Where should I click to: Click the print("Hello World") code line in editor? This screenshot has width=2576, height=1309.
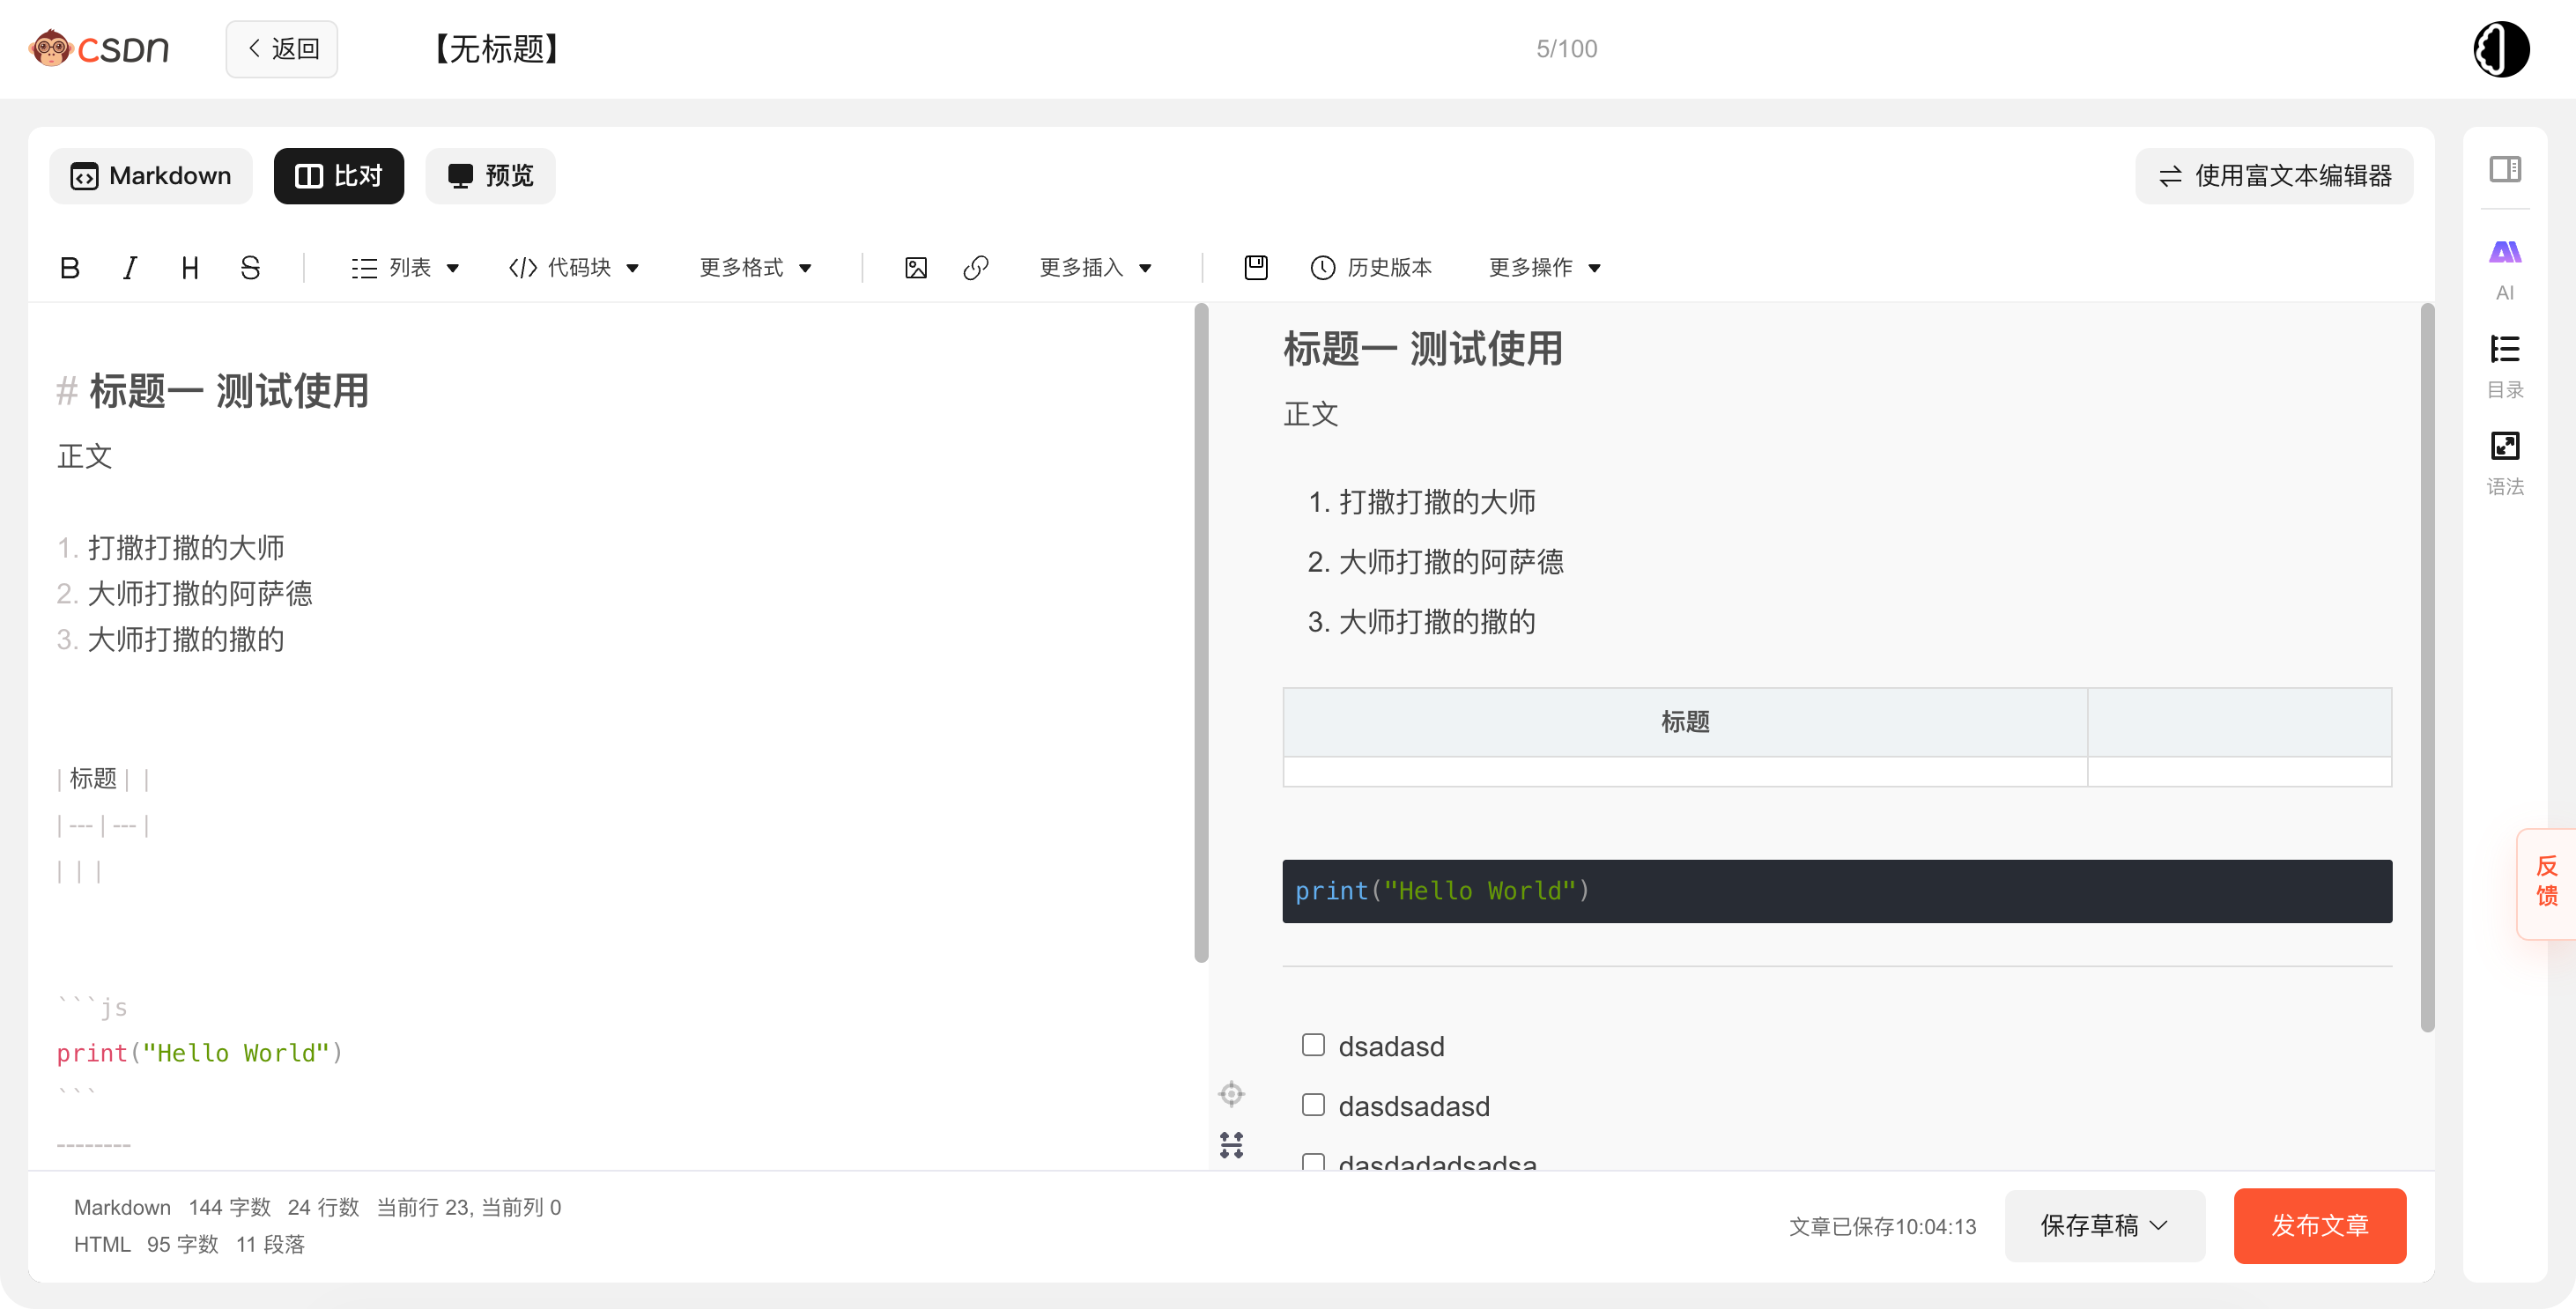tap(200, 1053)
